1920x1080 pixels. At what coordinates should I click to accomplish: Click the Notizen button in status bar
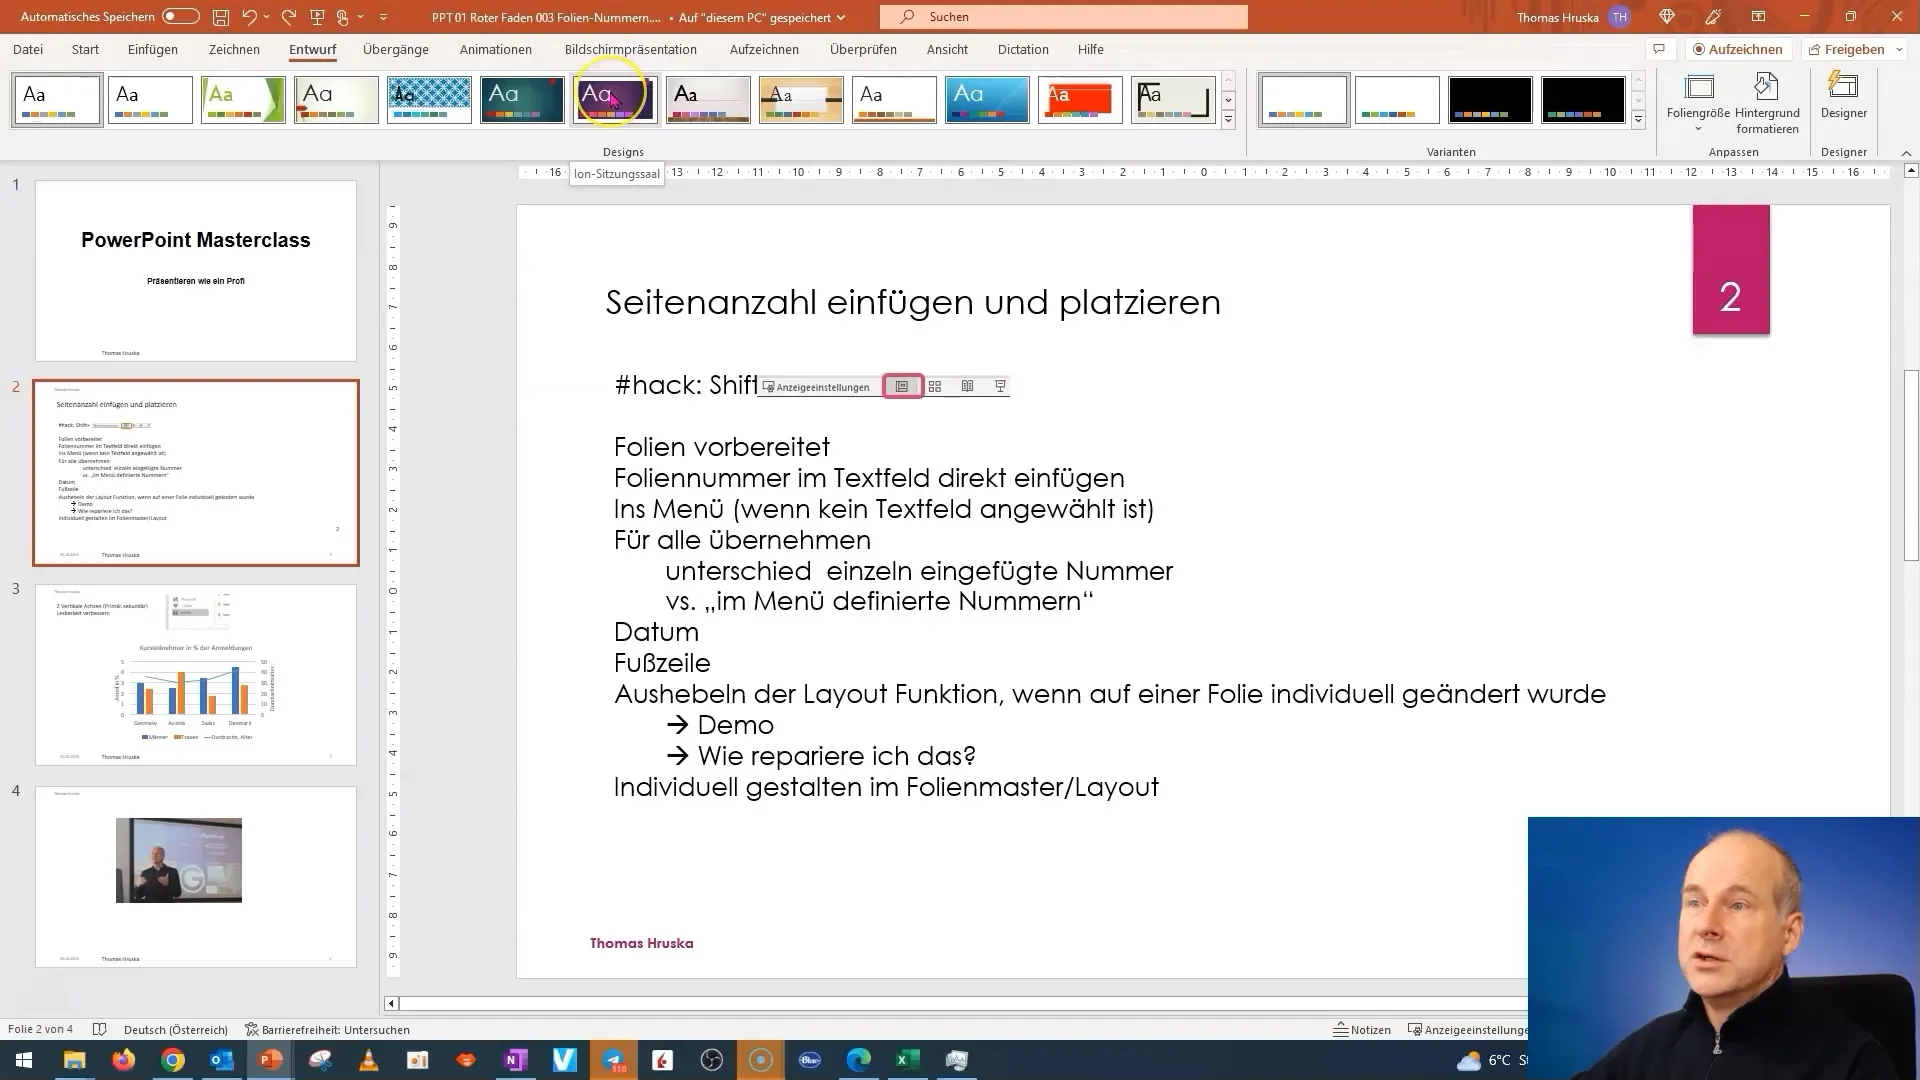(1360, 1029)
